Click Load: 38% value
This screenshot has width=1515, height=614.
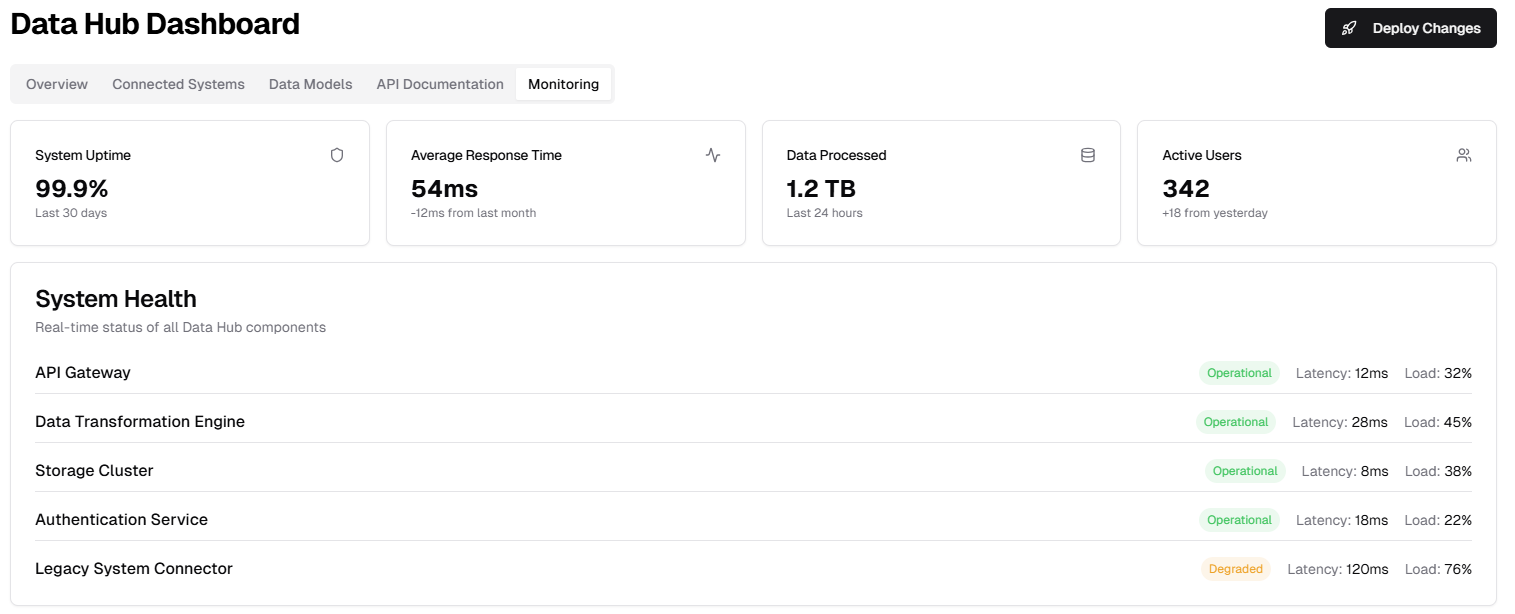[x=1438, y=471]
